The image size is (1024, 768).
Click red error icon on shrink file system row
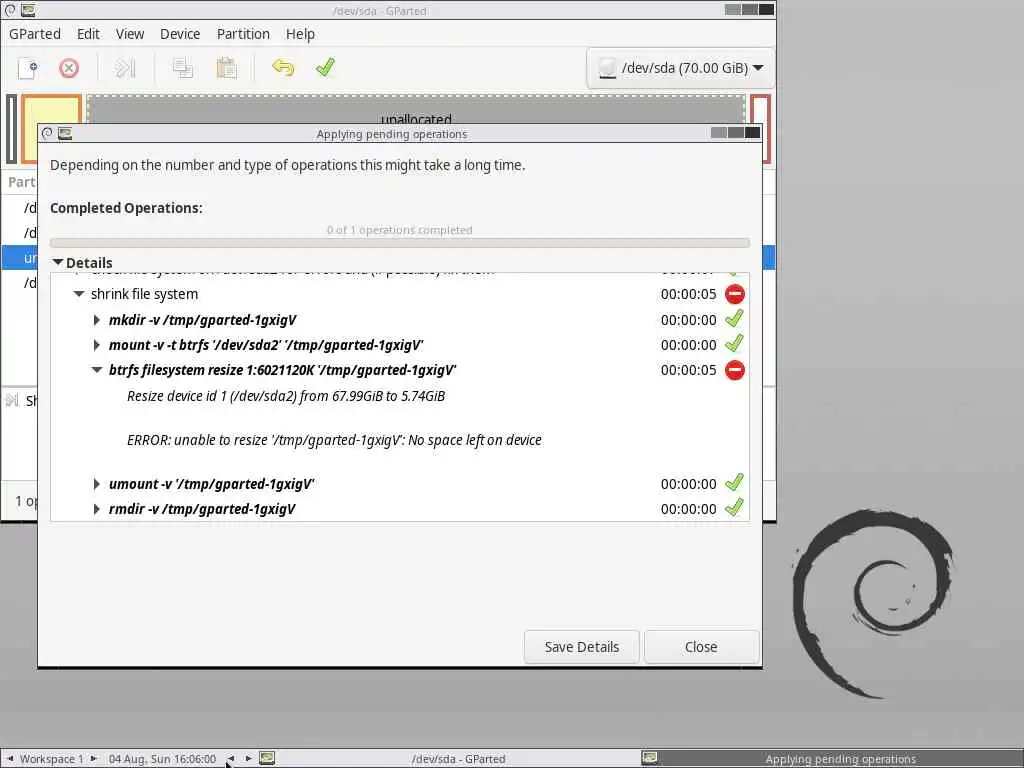tap(735, 294)
